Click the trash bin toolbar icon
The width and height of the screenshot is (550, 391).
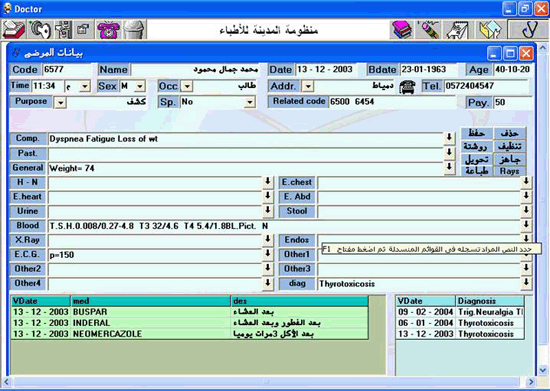point(134,30)
